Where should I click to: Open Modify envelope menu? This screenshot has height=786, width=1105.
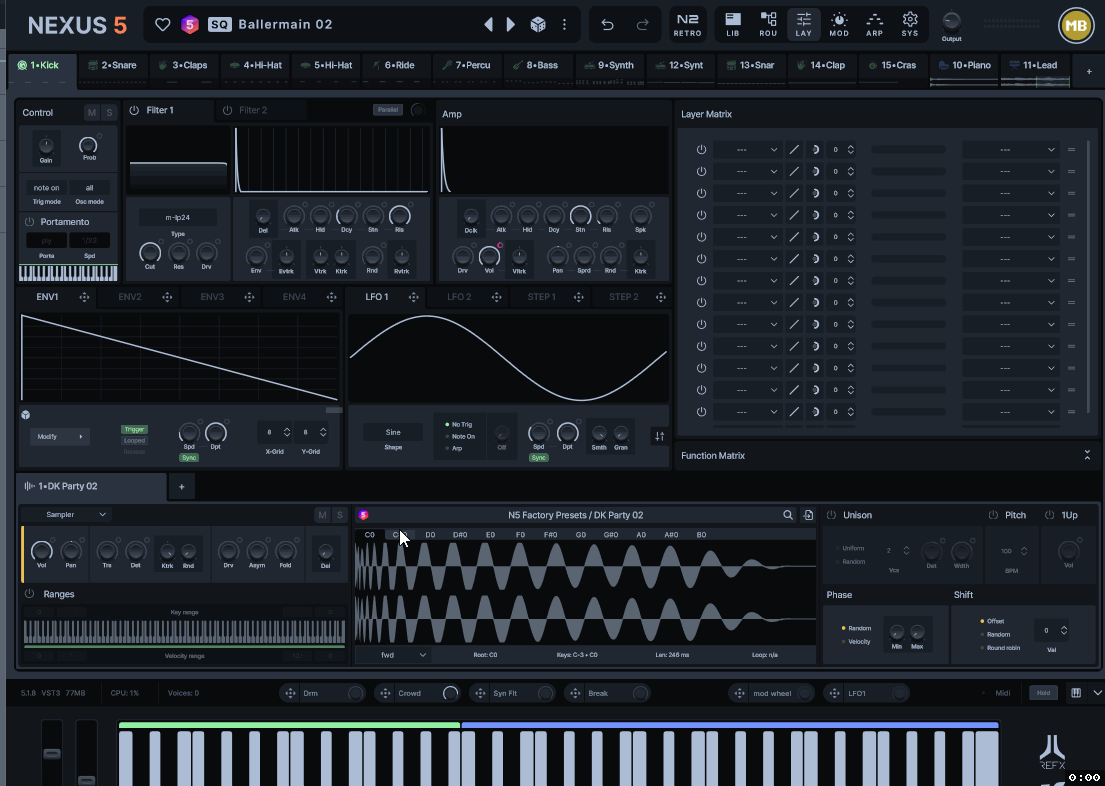[x=60, y=436]
